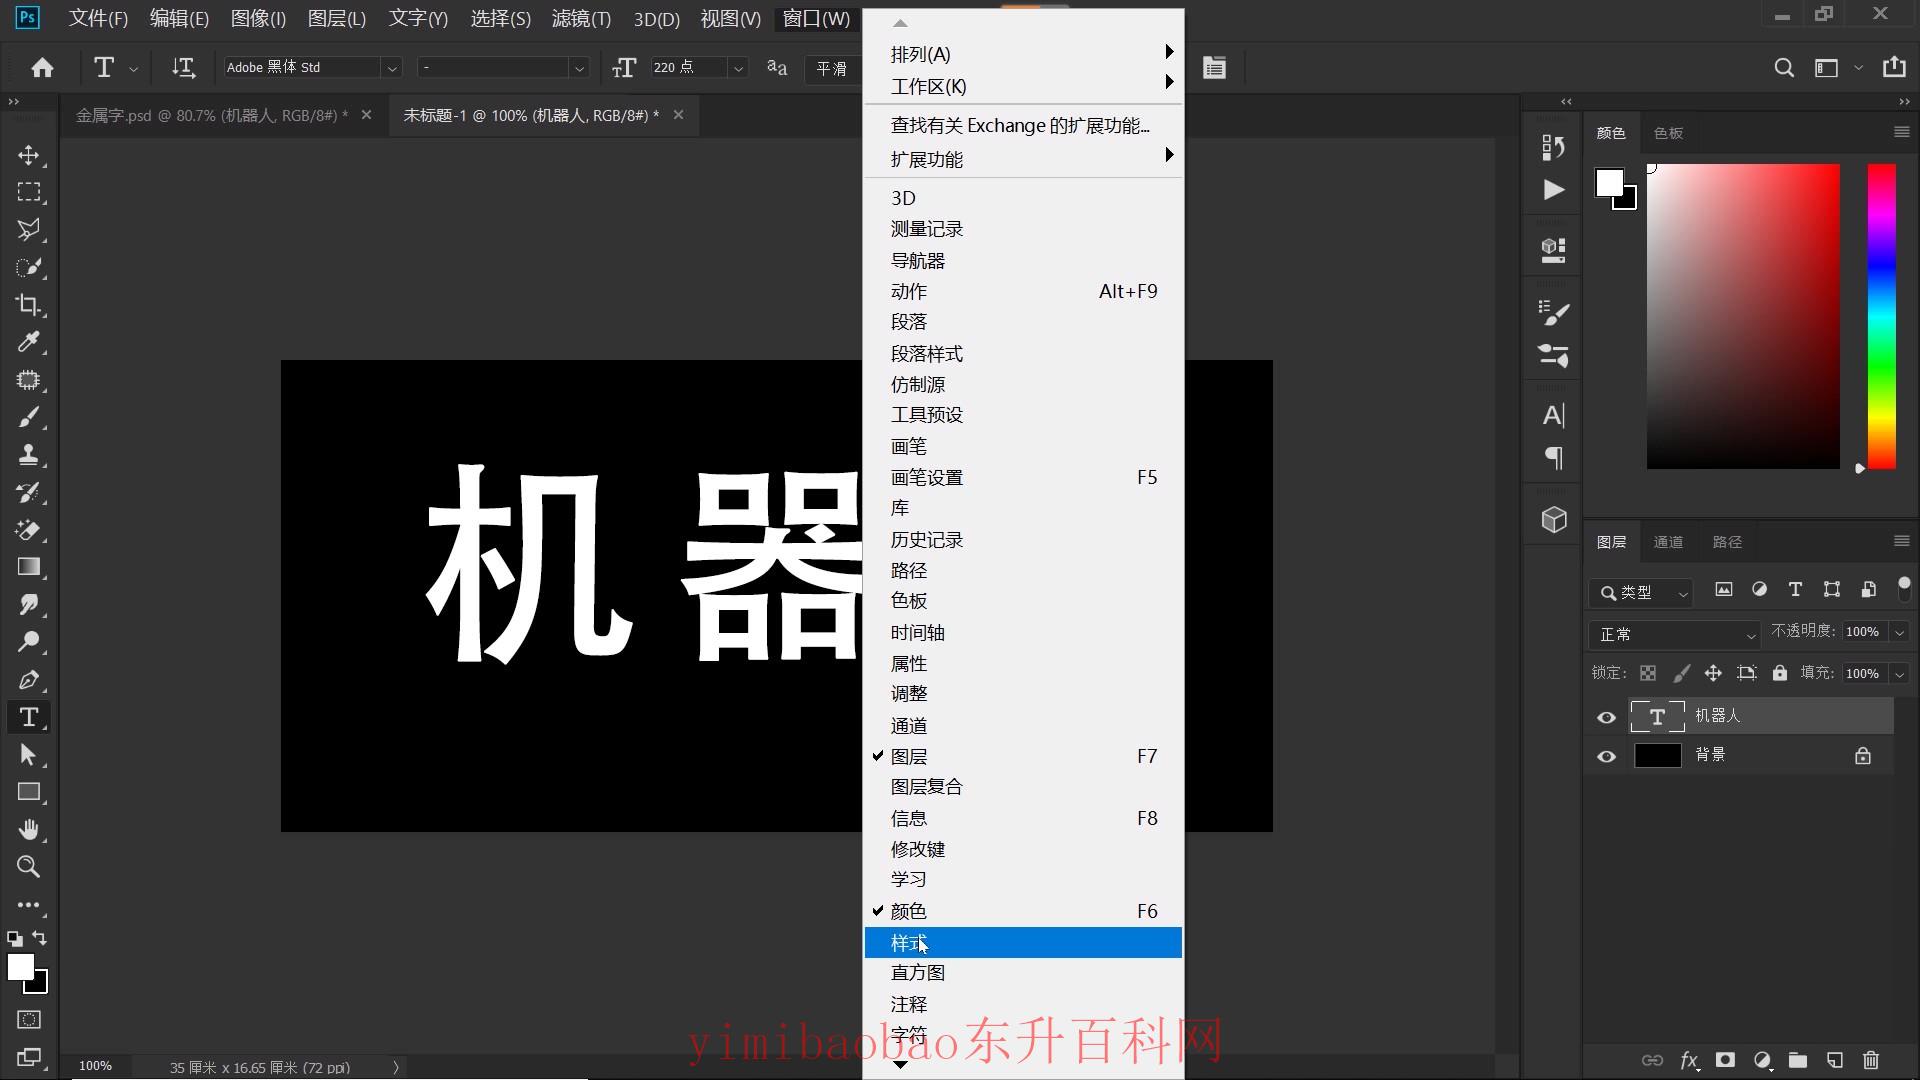Image resolution: width=1920 pixels, height=1080 pixels.
Task: Choose 画笔设置 F5 entry
Action: (1023, 477)
